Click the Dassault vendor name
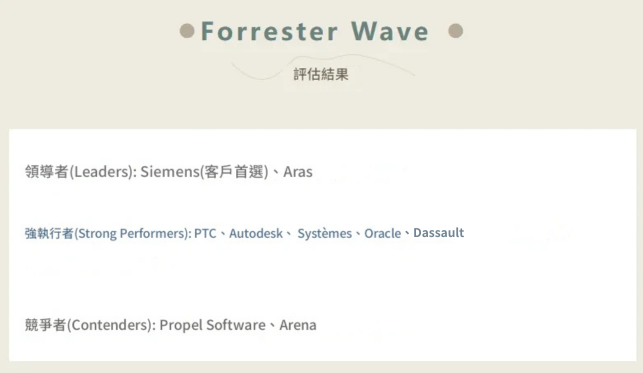This screenshot has width=643, height=373. (438, 233)
